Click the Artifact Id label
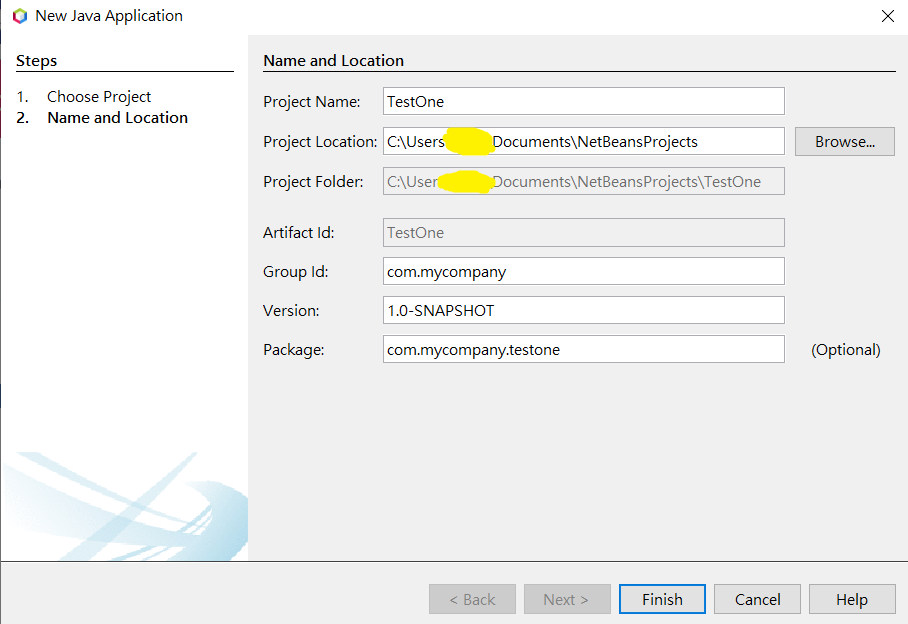The width and height of the screenshot is (908, 624). coord(298,233)
